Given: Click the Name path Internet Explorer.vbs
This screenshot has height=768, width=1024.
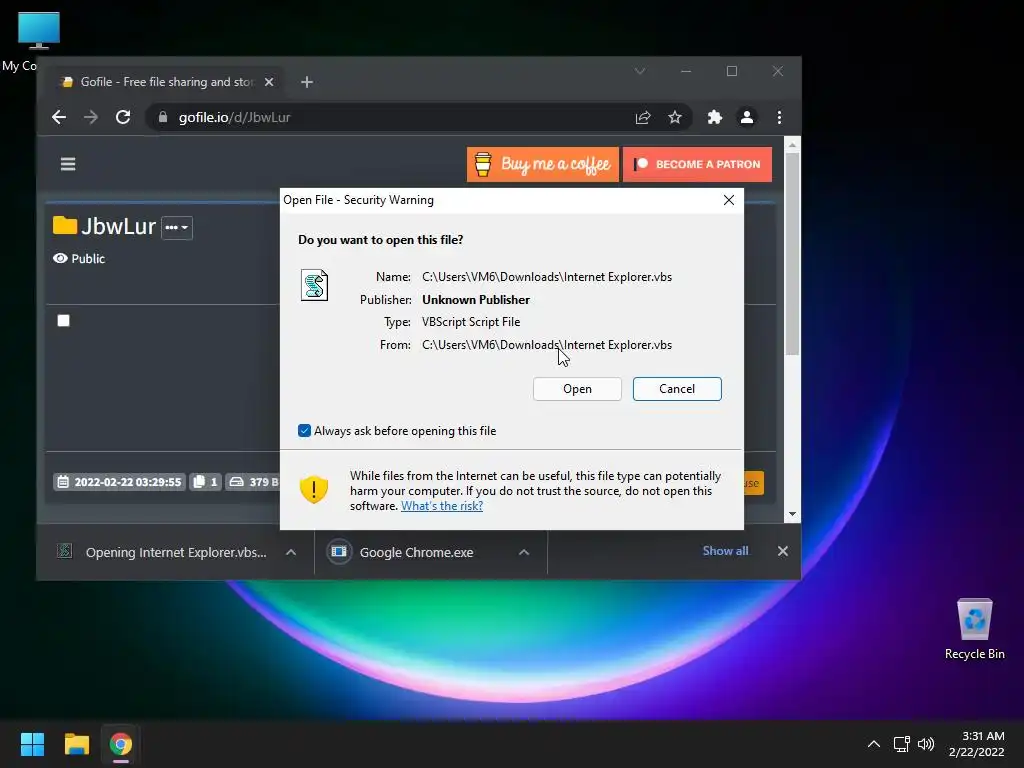Looking at the screenshot, I should pyautogui.click(x=547, y=277).
